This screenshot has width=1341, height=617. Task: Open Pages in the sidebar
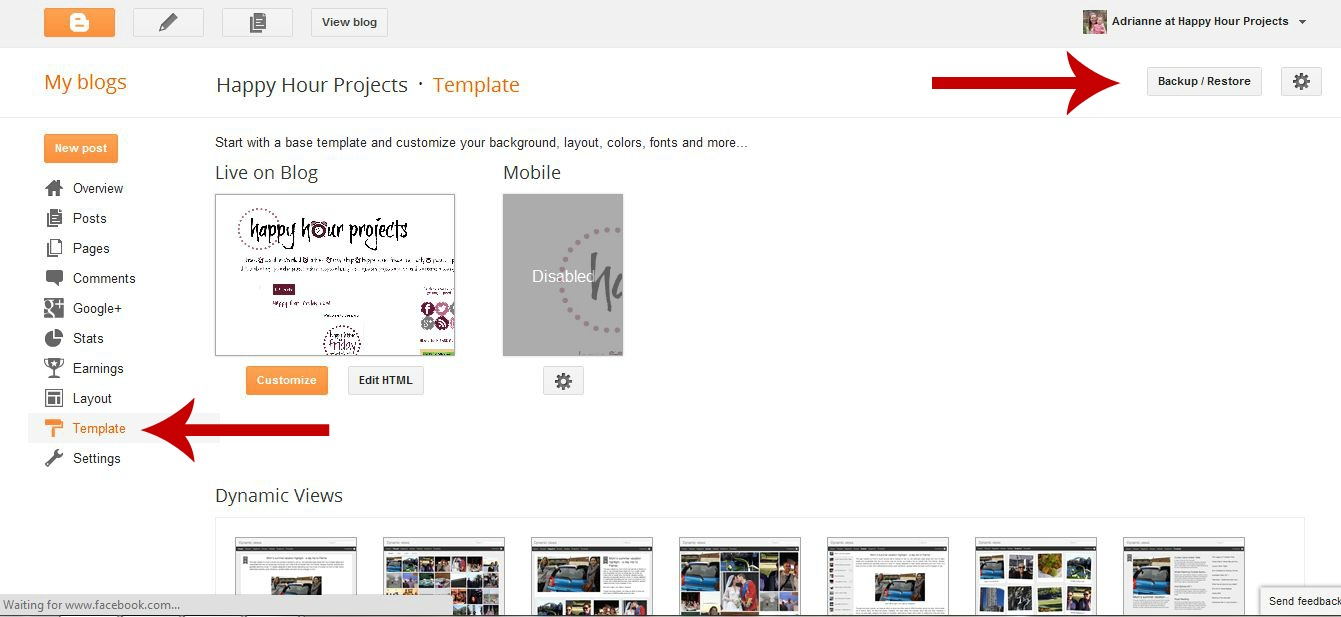(x=91, y=248)
